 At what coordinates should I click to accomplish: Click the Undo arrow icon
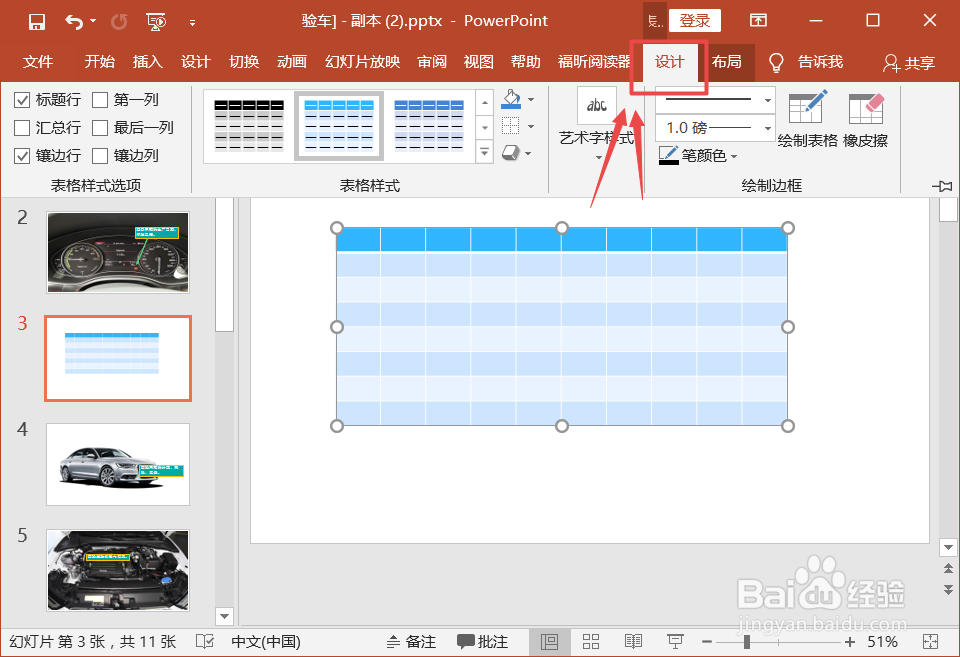[73, 22]
